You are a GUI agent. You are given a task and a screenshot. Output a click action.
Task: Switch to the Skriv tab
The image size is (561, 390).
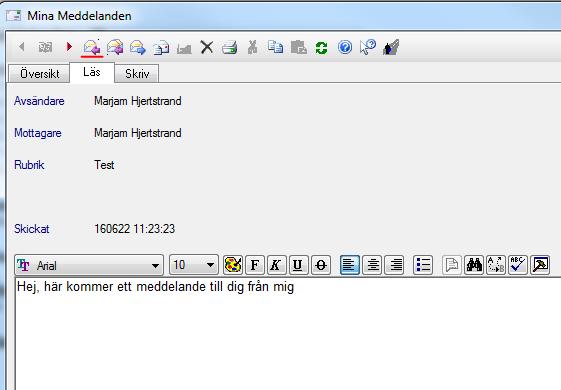click(x=137, y=74)
